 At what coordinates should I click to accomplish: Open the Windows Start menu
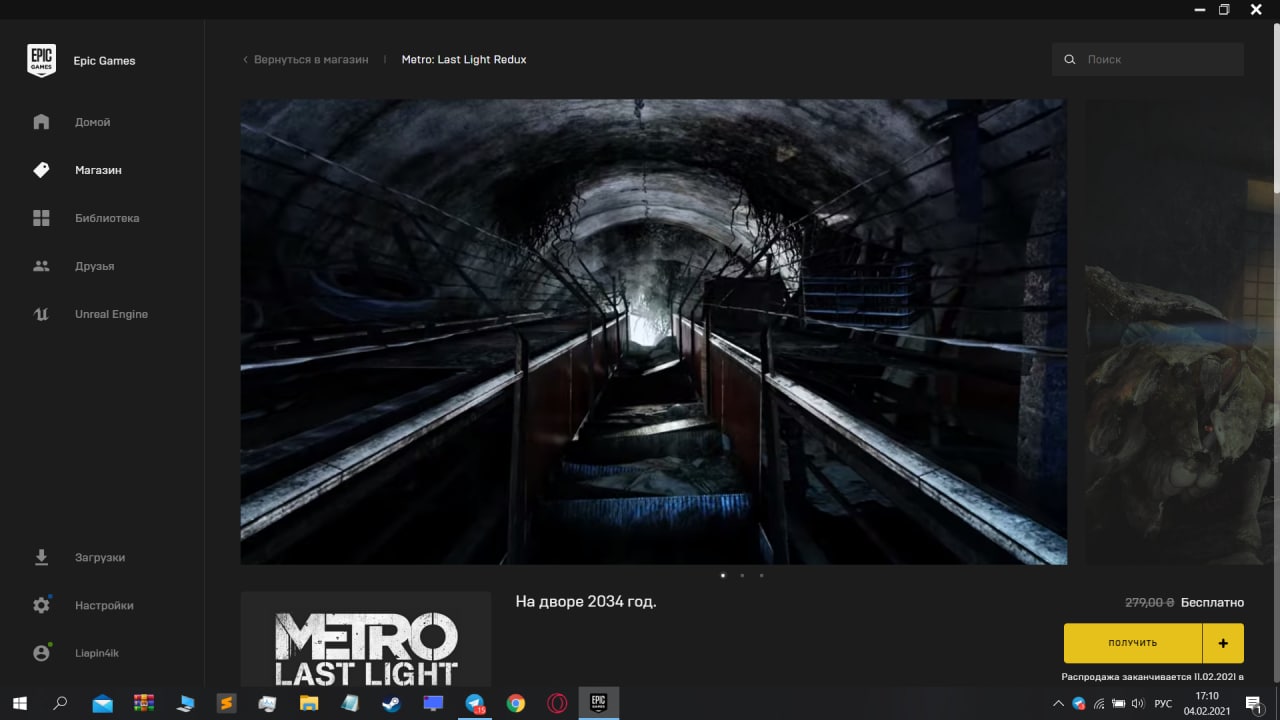19,703
